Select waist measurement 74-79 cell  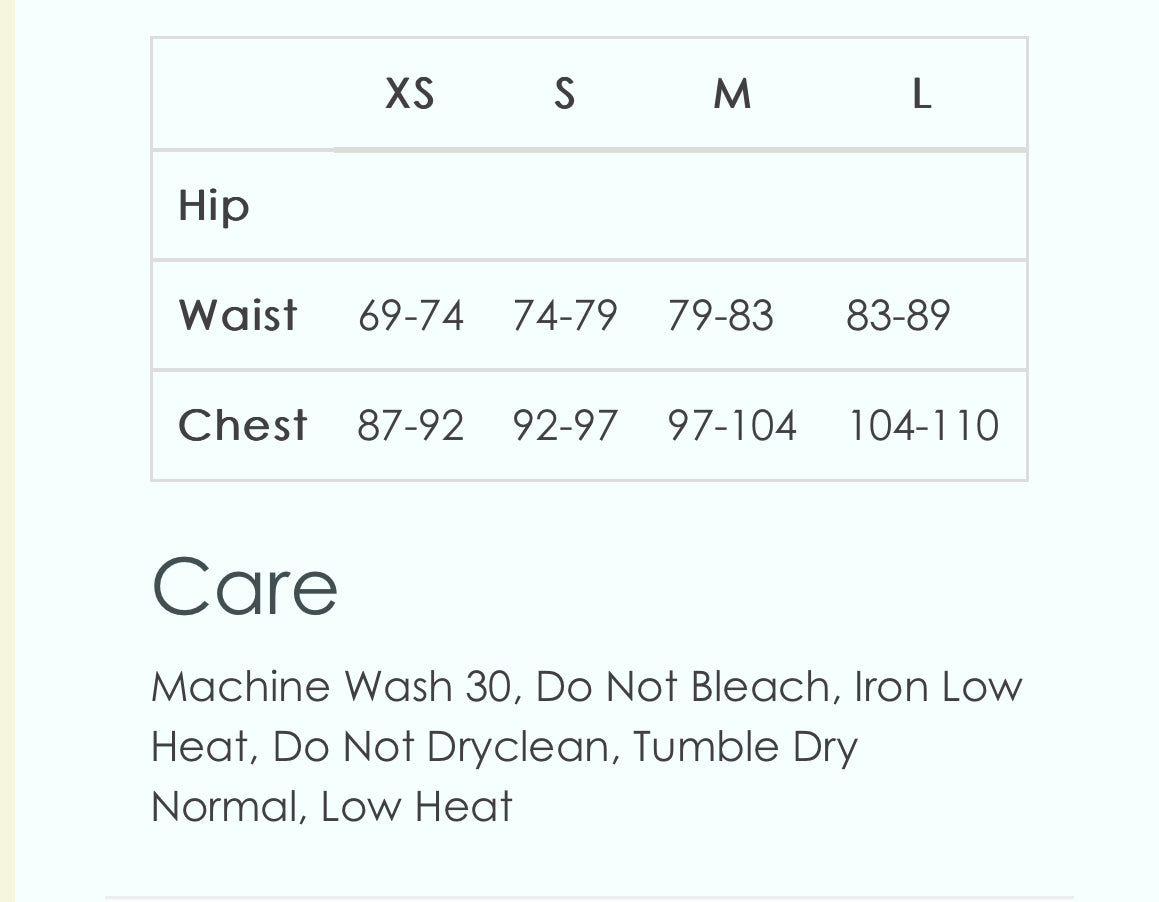point(565,316)
